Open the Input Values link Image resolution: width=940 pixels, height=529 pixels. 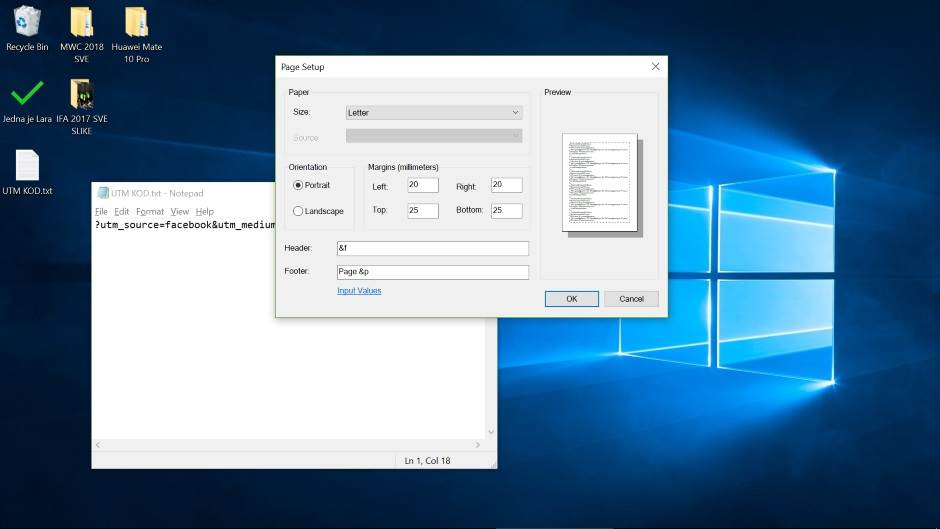[359, 291]
